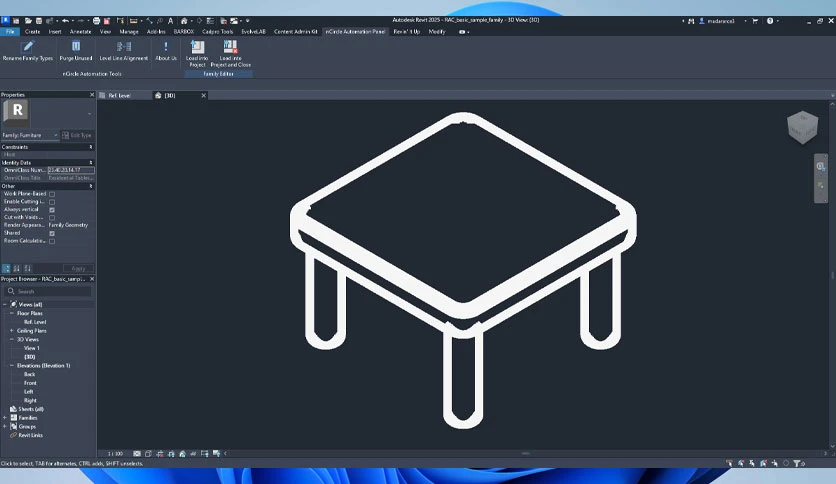The height and width of the screenshot is (484, 836).
Task: Select the Front elevation in Project Browser
Action: click(x=30, y=383)
